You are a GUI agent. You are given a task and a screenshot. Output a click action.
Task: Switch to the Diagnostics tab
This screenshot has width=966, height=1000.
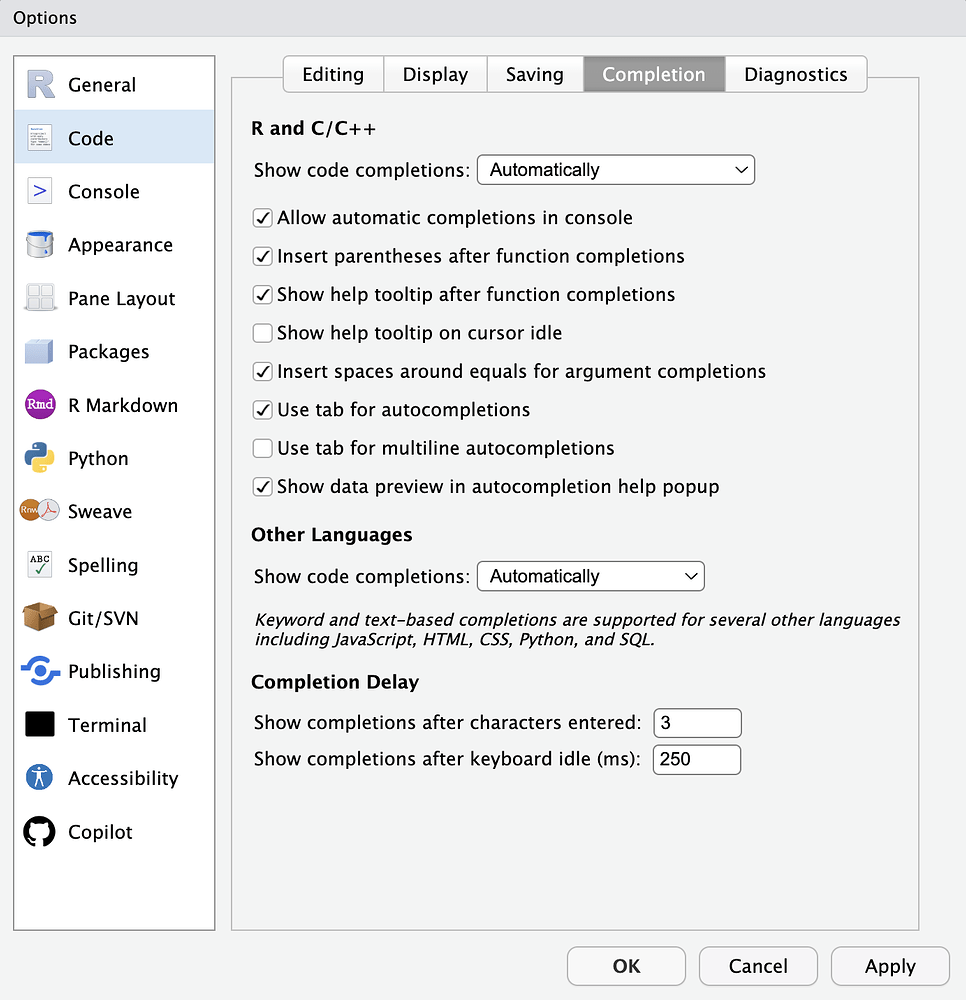point(796,75)
